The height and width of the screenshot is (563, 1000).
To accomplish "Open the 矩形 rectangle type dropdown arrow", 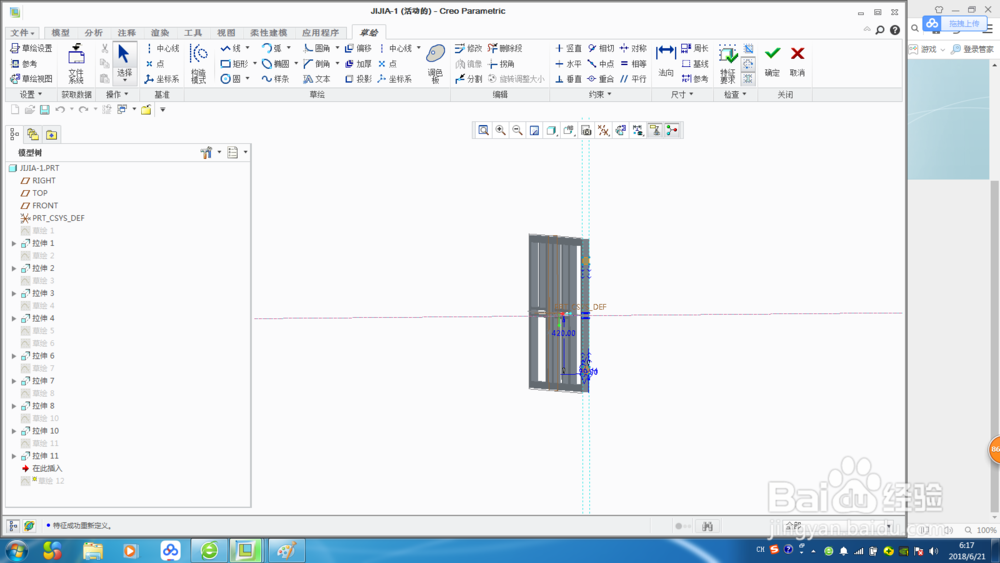I will click(x=254, y=64).
